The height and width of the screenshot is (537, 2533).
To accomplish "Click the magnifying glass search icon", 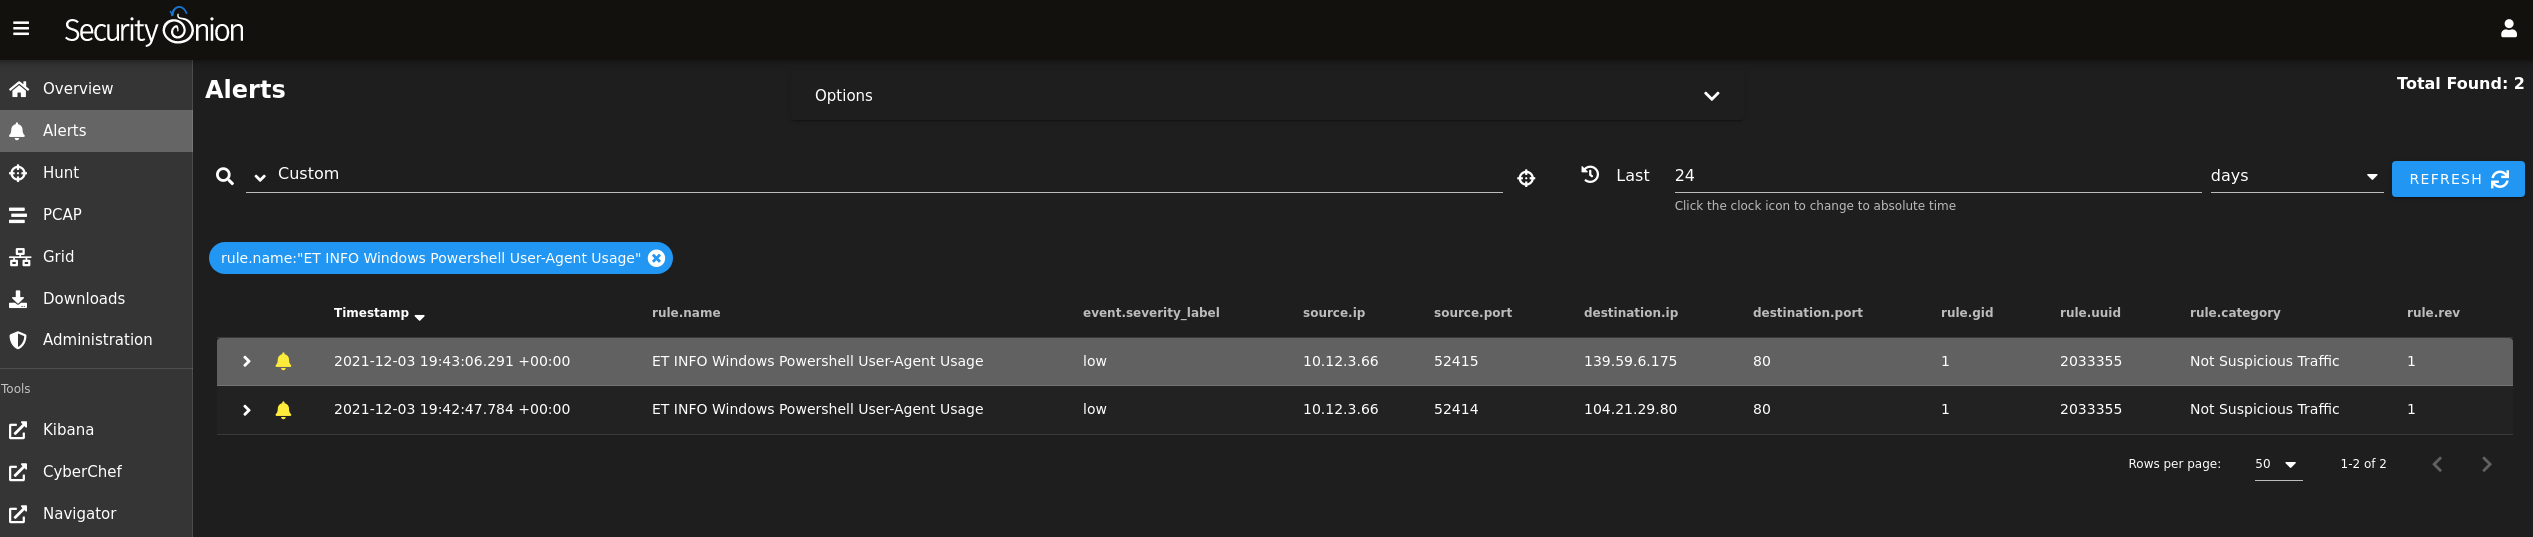I will click(x=225, y=177).
